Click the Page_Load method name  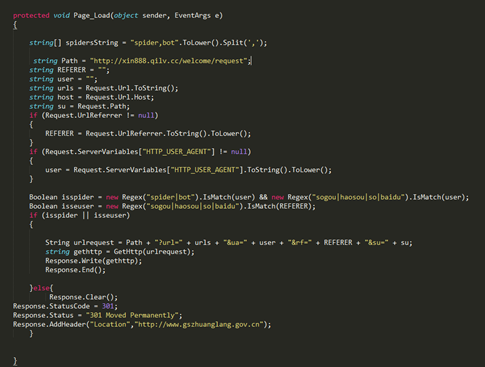click(92, 15)
